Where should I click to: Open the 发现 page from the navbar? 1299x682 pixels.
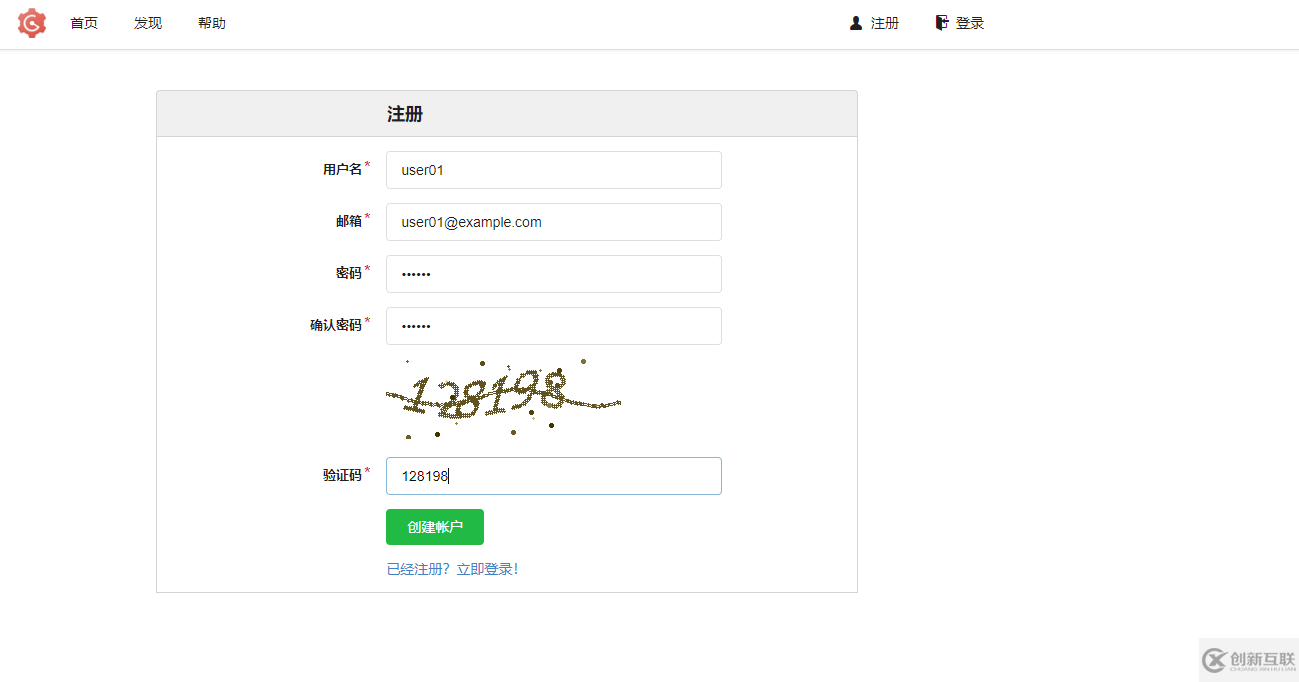coord(147,22)
